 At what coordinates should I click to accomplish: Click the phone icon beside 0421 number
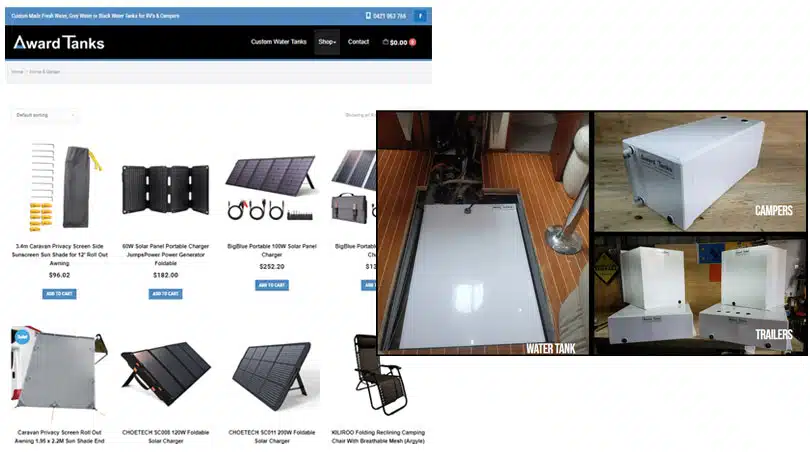tap(367, 16)
